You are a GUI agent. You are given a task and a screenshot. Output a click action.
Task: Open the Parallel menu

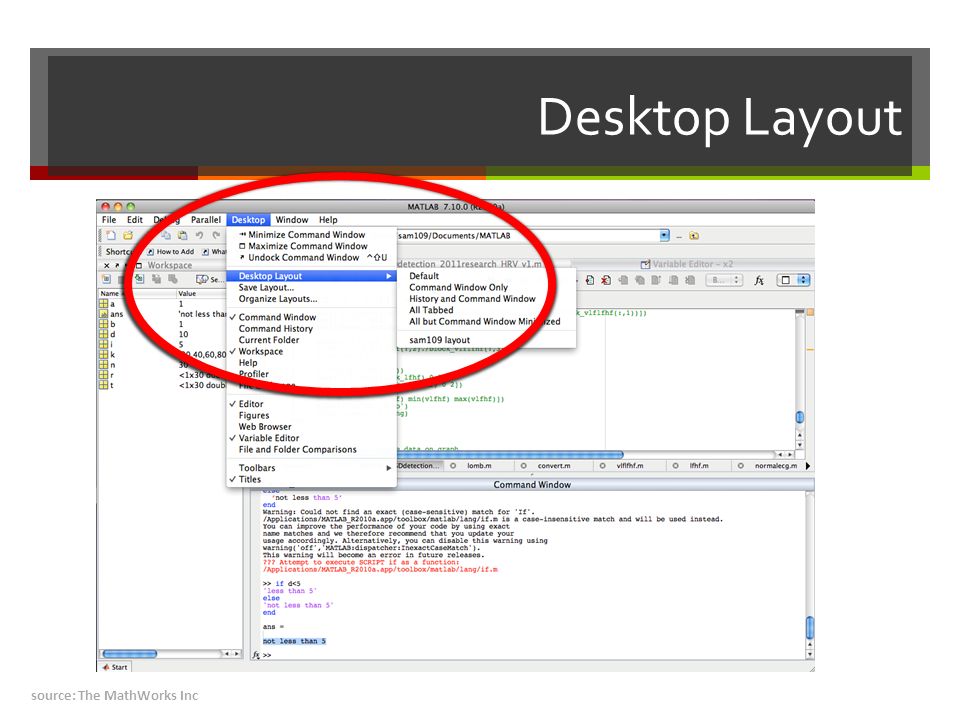pyautogui.click(x=206, y=220)
